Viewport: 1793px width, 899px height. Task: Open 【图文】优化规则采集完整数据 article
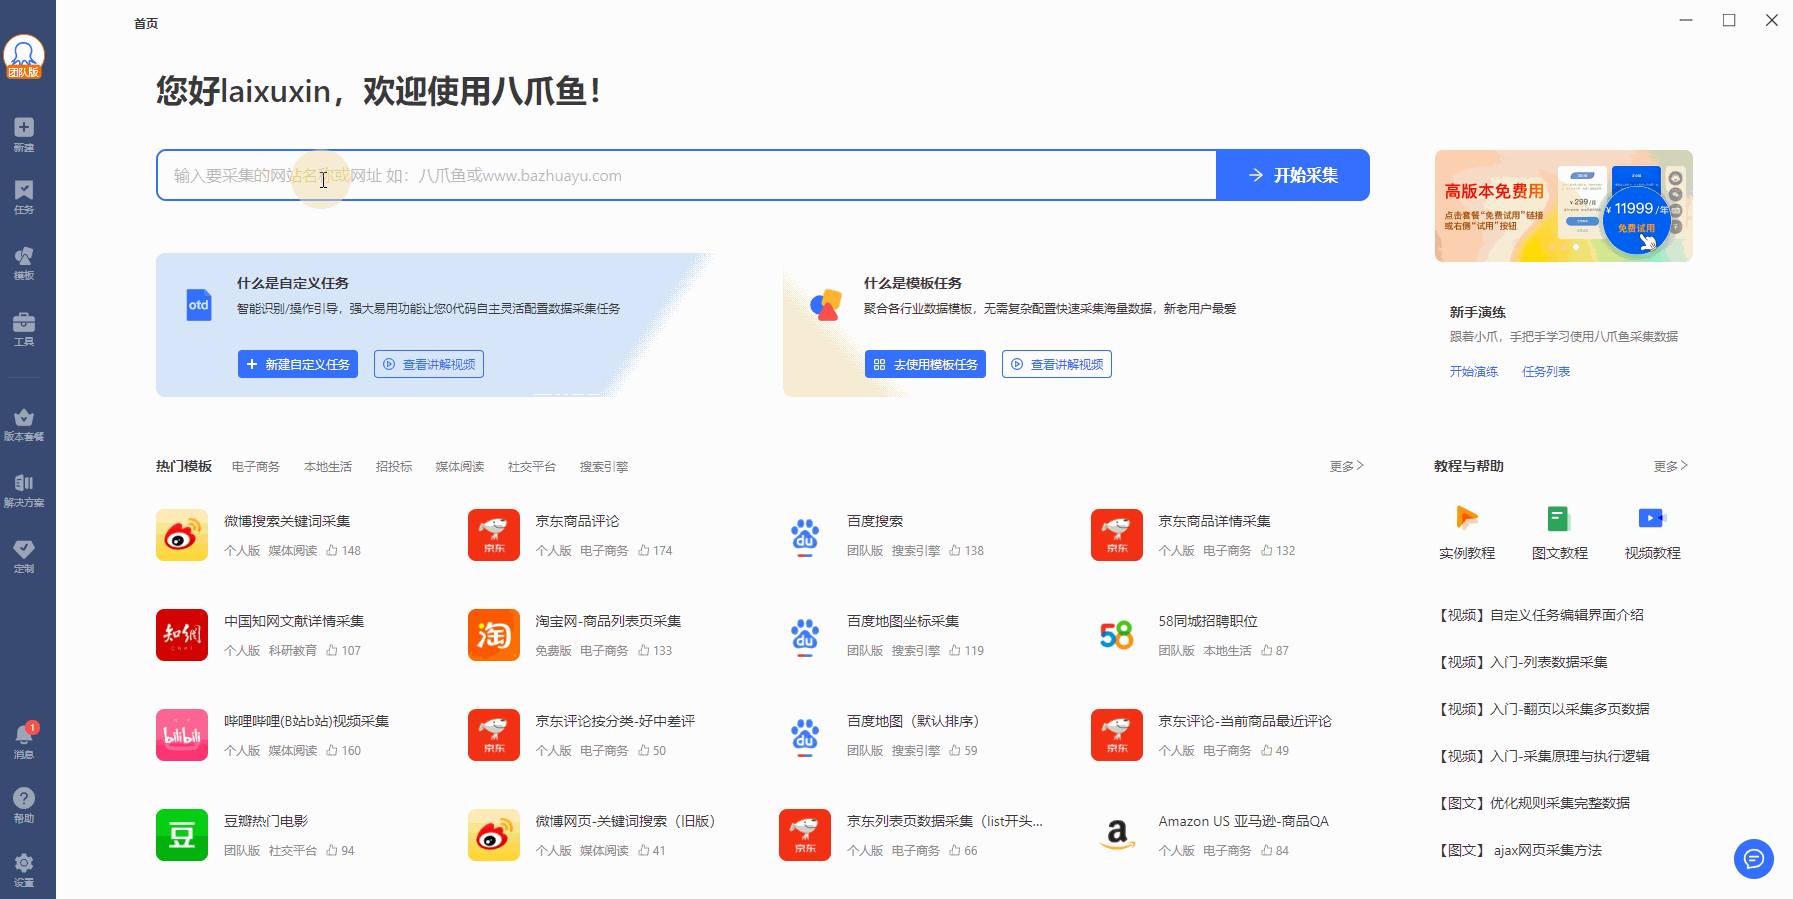[x=1533, y=803]
